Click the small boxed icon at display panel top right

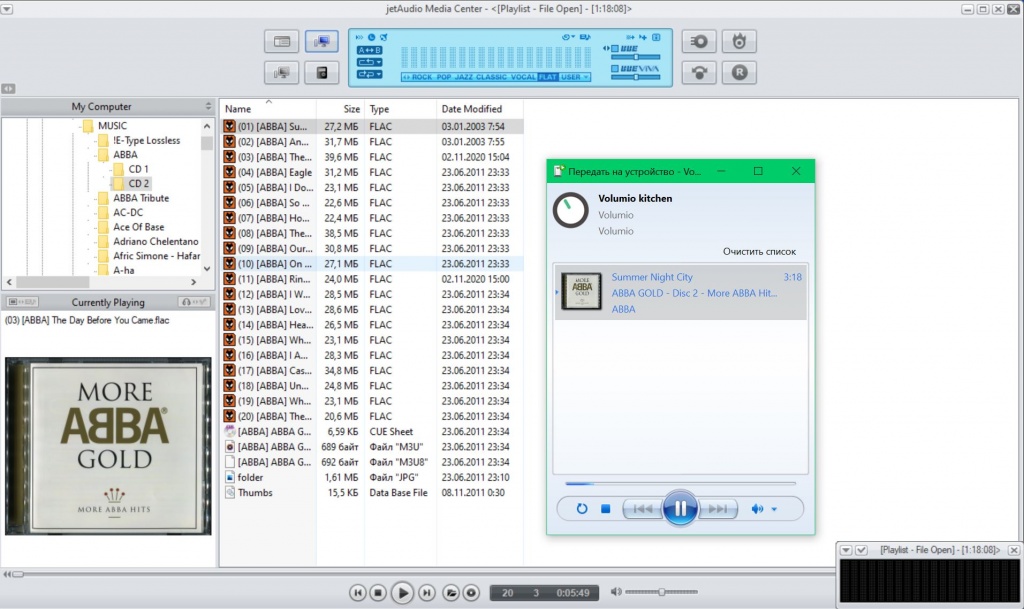656,37
